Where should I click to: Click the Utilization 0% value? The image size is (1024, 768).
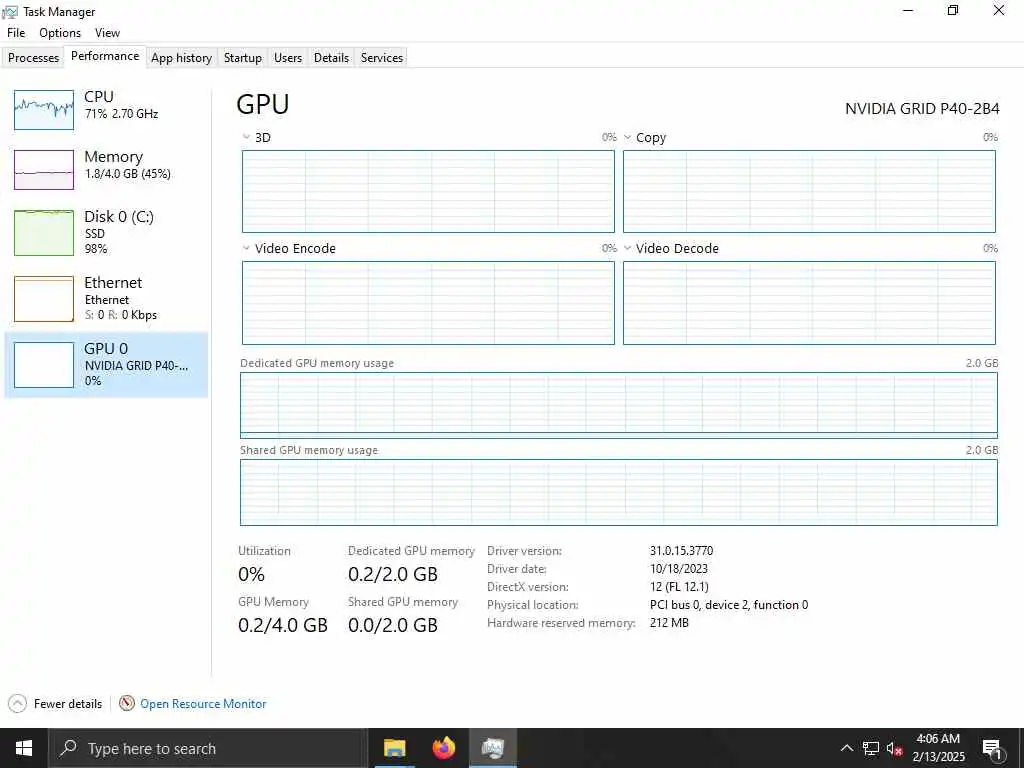click(251, 574)
